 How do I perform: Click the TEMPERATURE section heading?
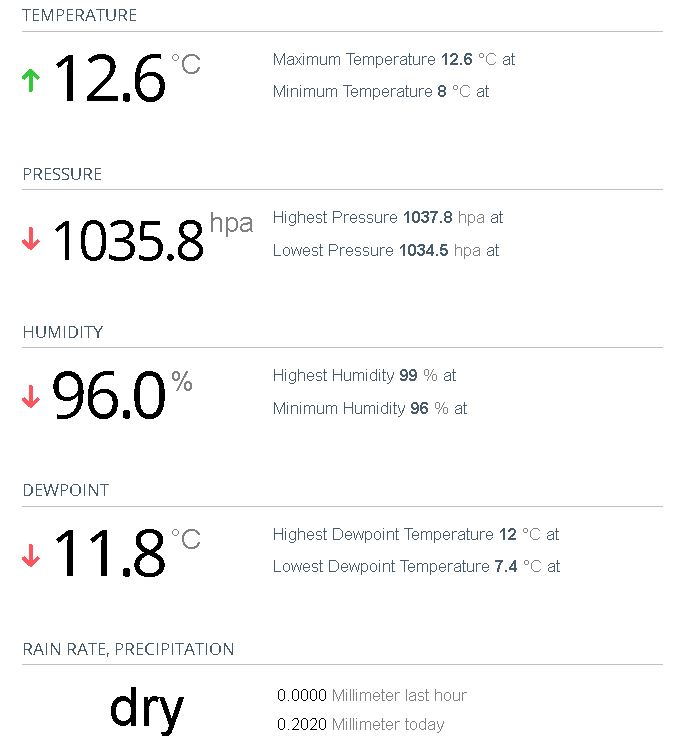point(79,16)
